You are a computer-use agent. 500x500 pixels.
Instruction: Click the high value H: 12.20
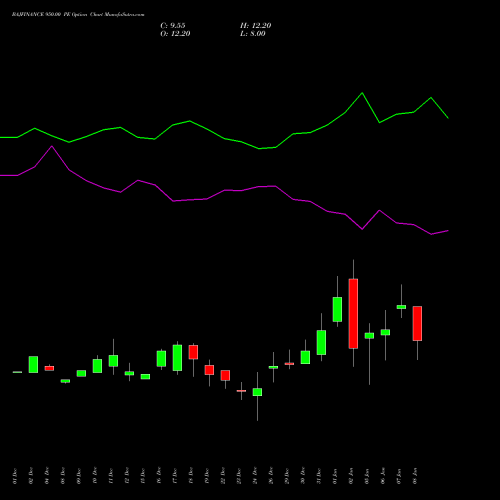[256, 26]
